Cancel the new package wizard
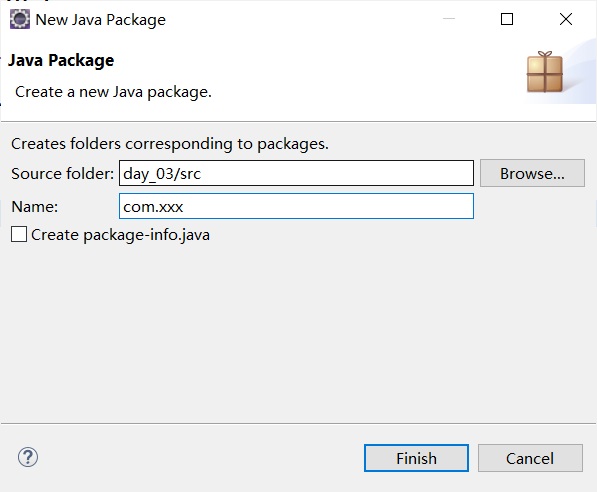 pos(530,458)
